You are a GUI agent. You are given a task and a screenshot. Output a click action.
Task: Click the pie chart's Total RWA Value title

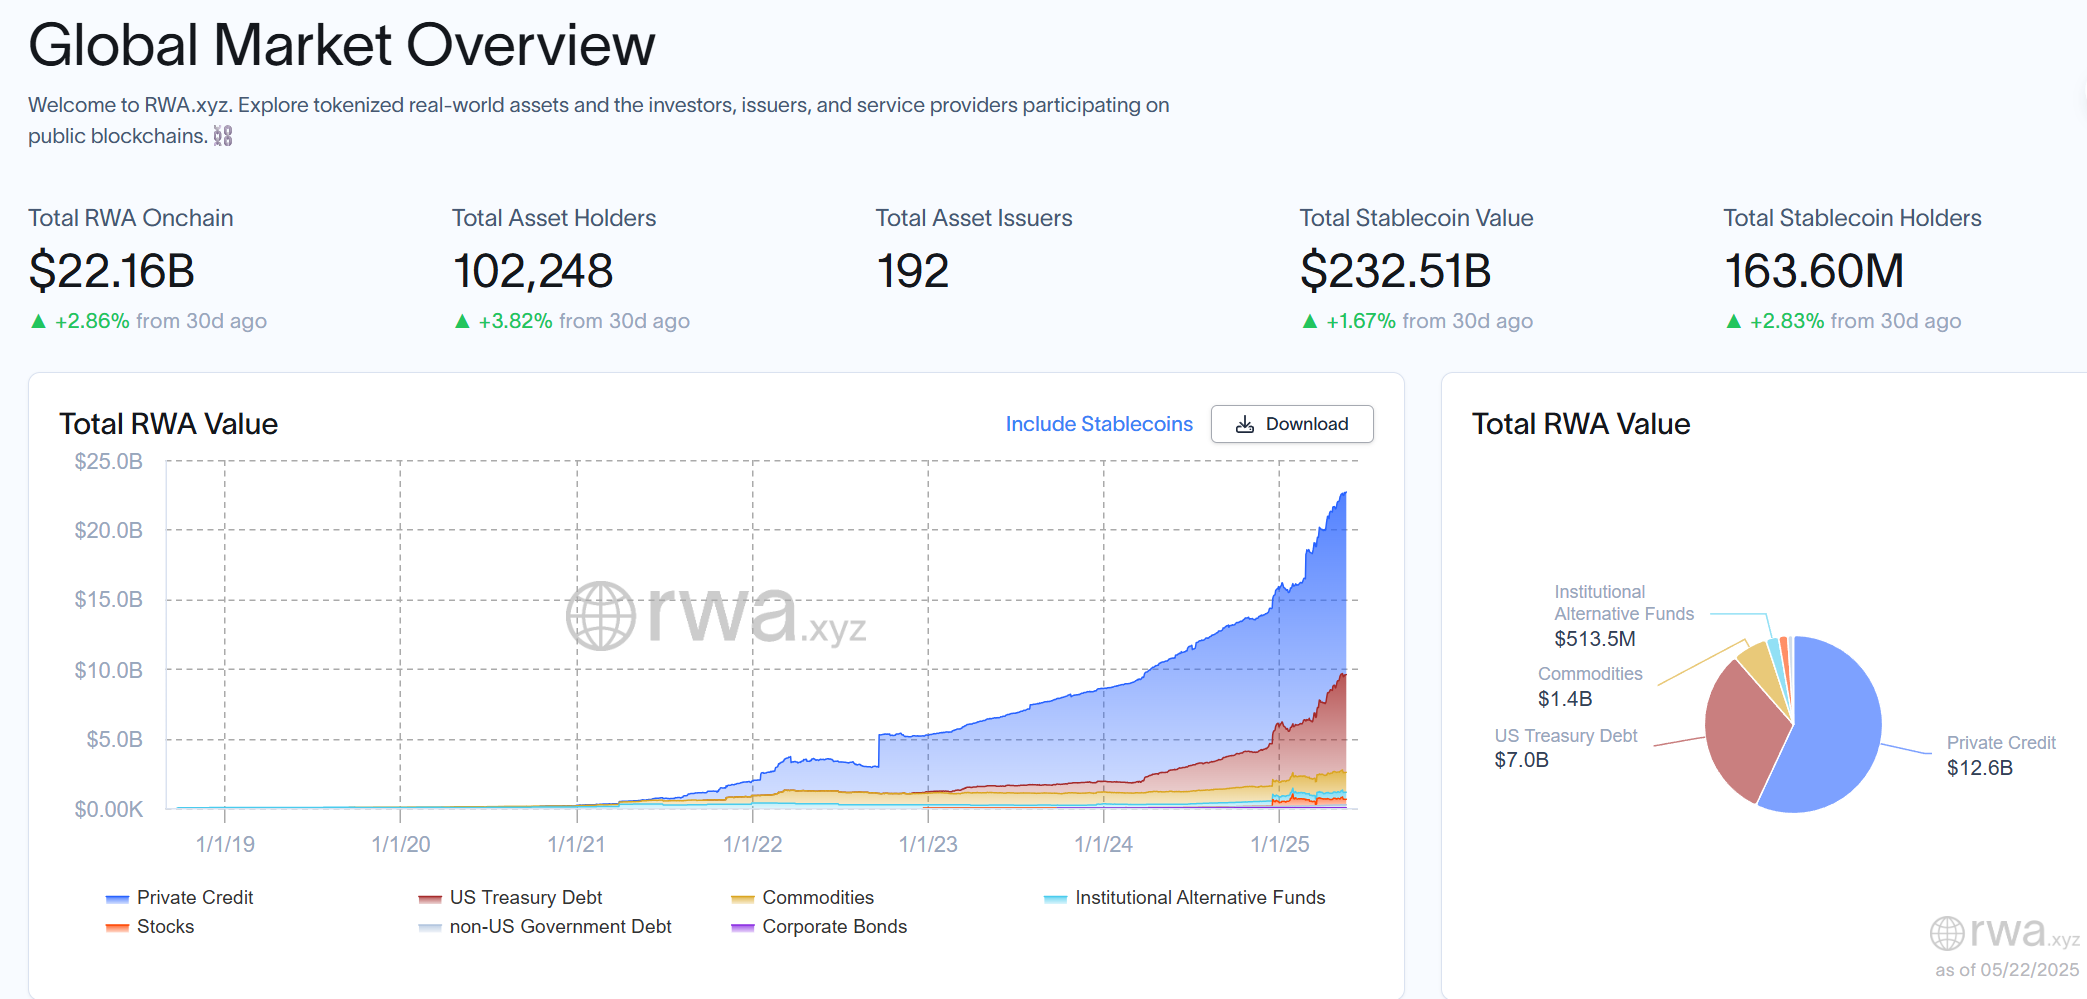tap(1581, 424)
